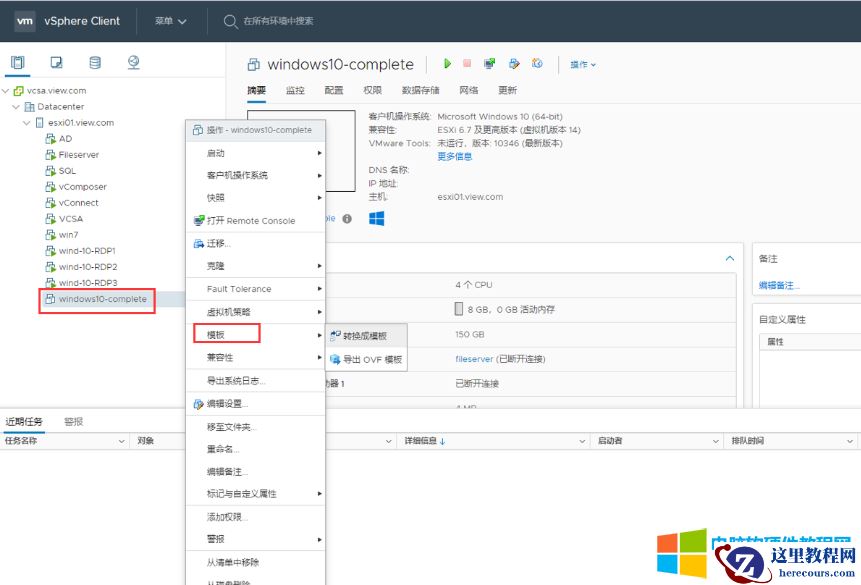Collapse the vcsa.view.com tree node

(x=5, y=91)
